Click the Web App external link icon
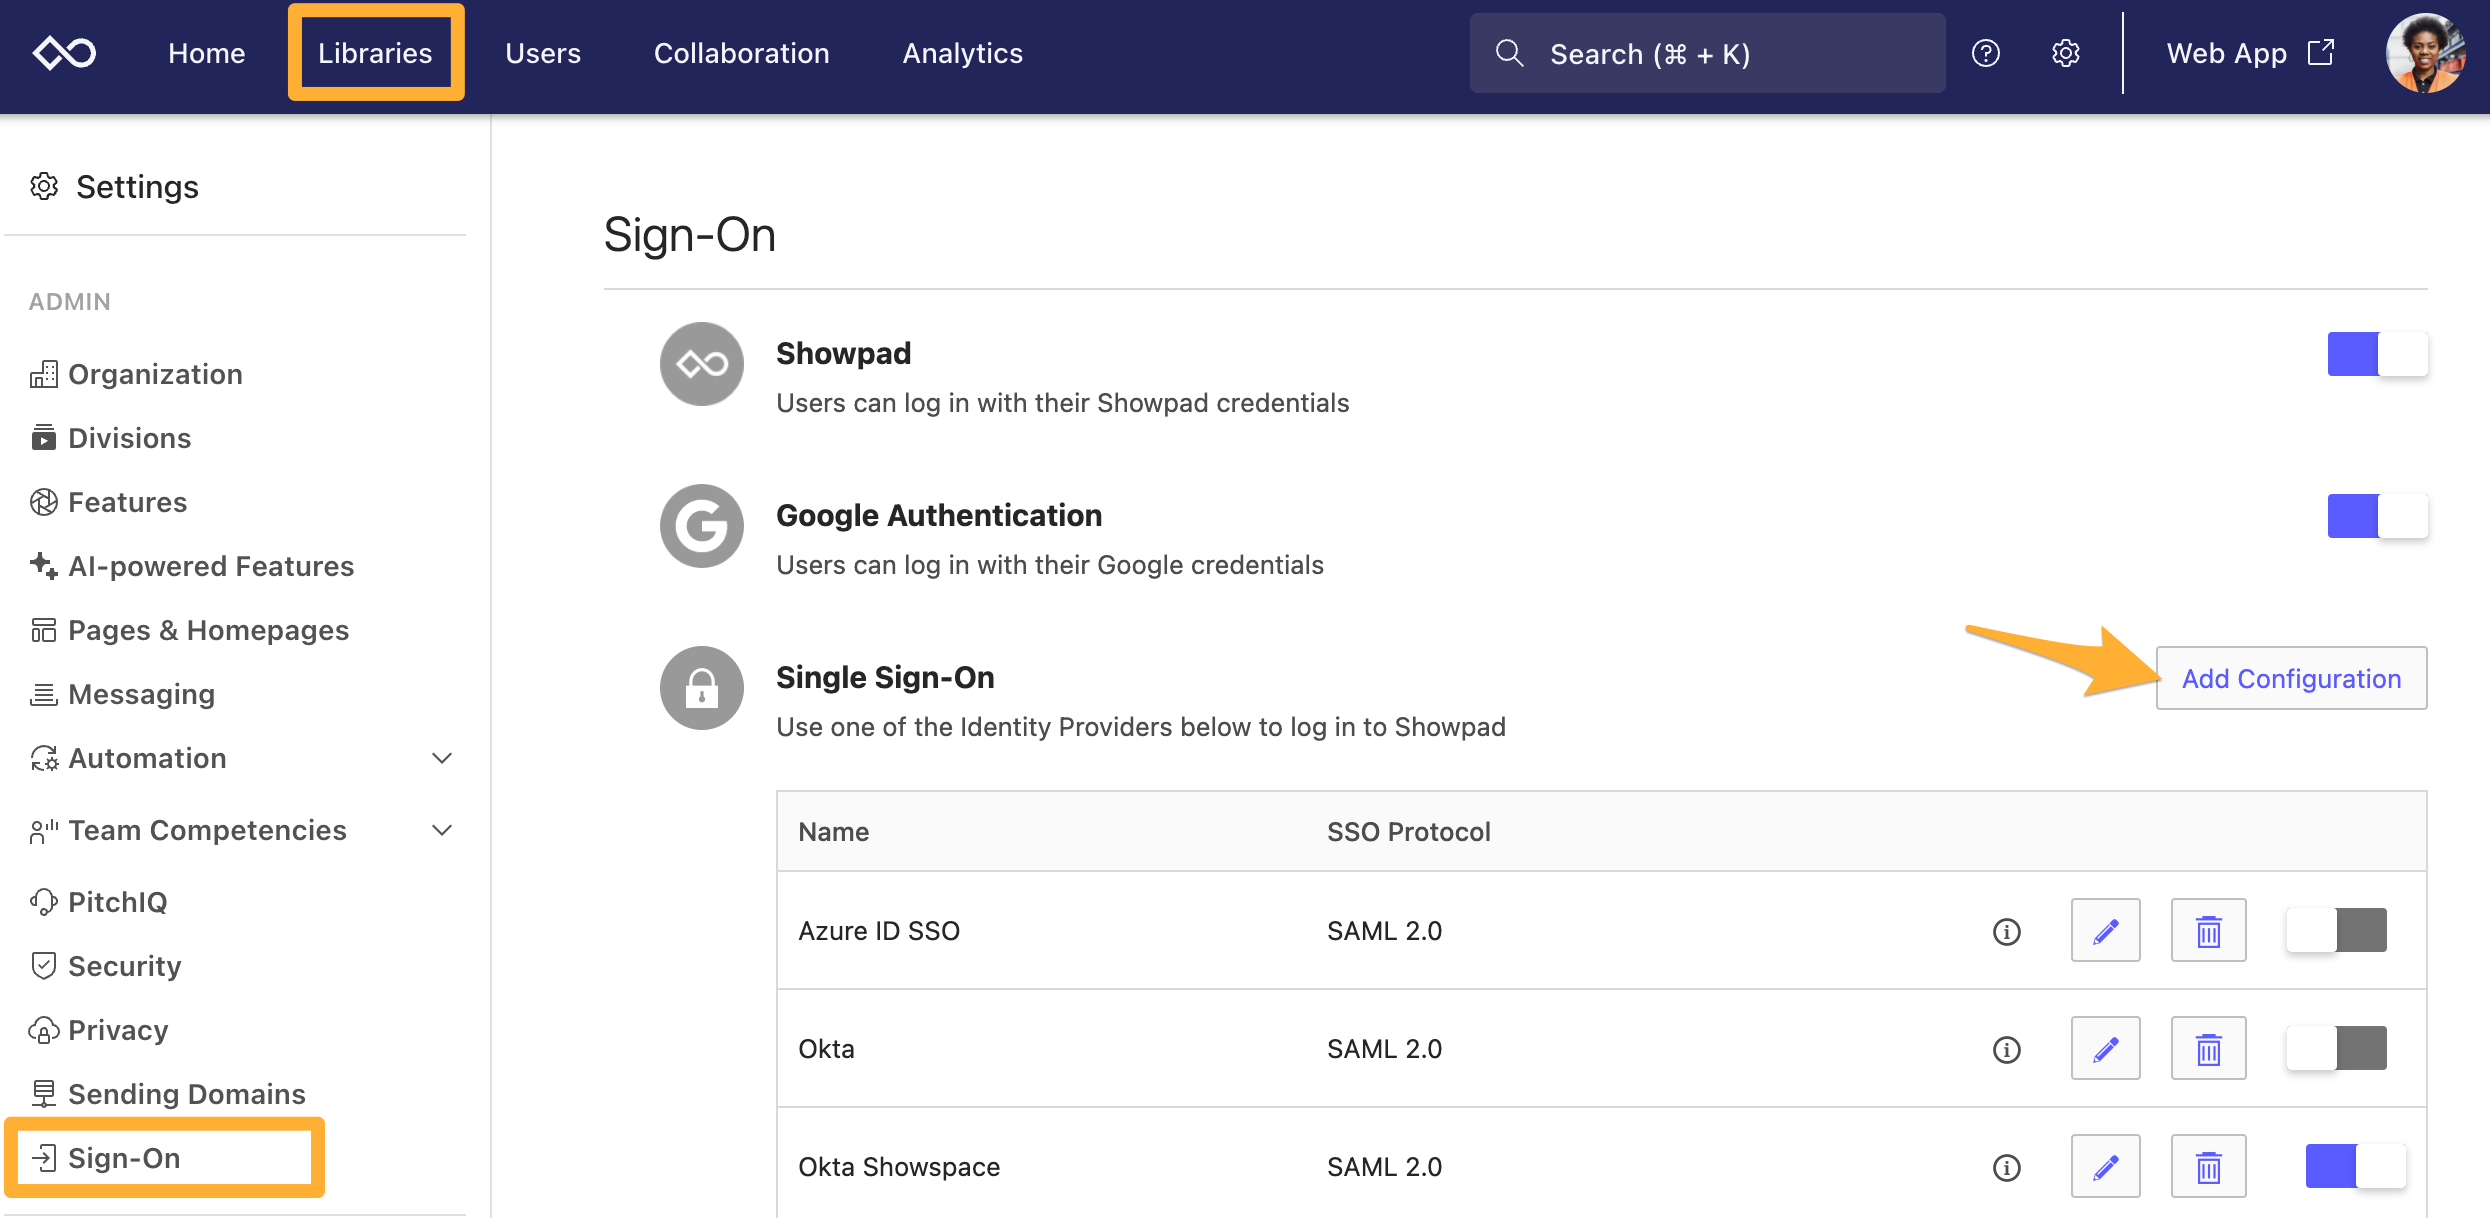2490x1218 pixels. point(2321,53)
